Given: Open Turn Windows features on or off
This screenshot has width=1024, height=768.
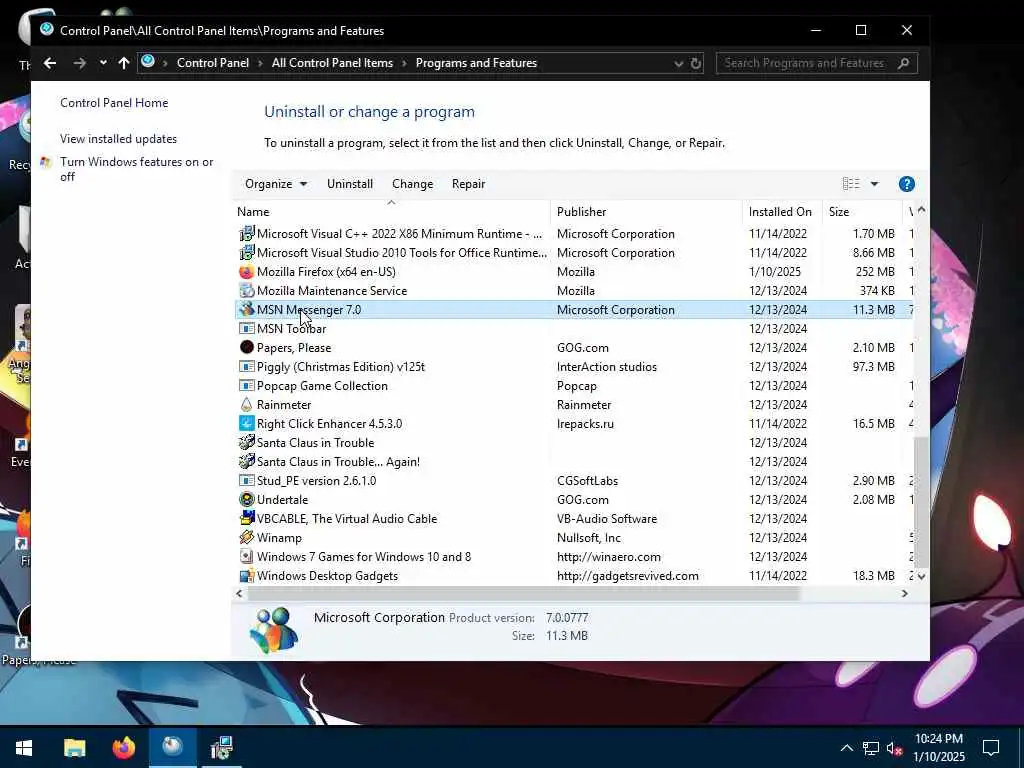Looking at the screenshot, I should tap(136, 169).
